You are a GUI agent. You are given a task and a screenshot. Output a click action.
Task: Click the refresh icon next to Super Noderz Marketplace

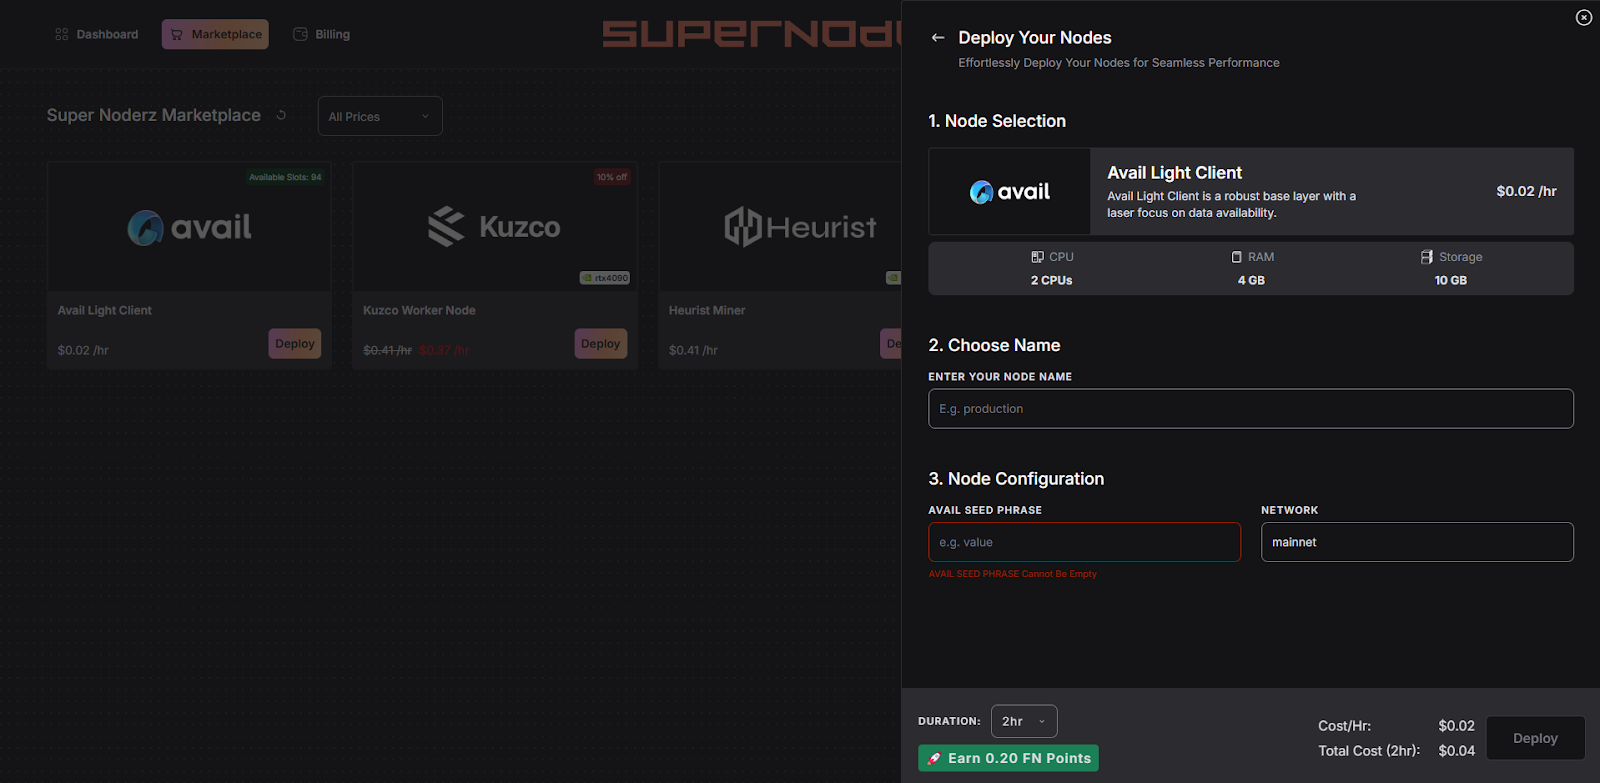click(281, 115)
